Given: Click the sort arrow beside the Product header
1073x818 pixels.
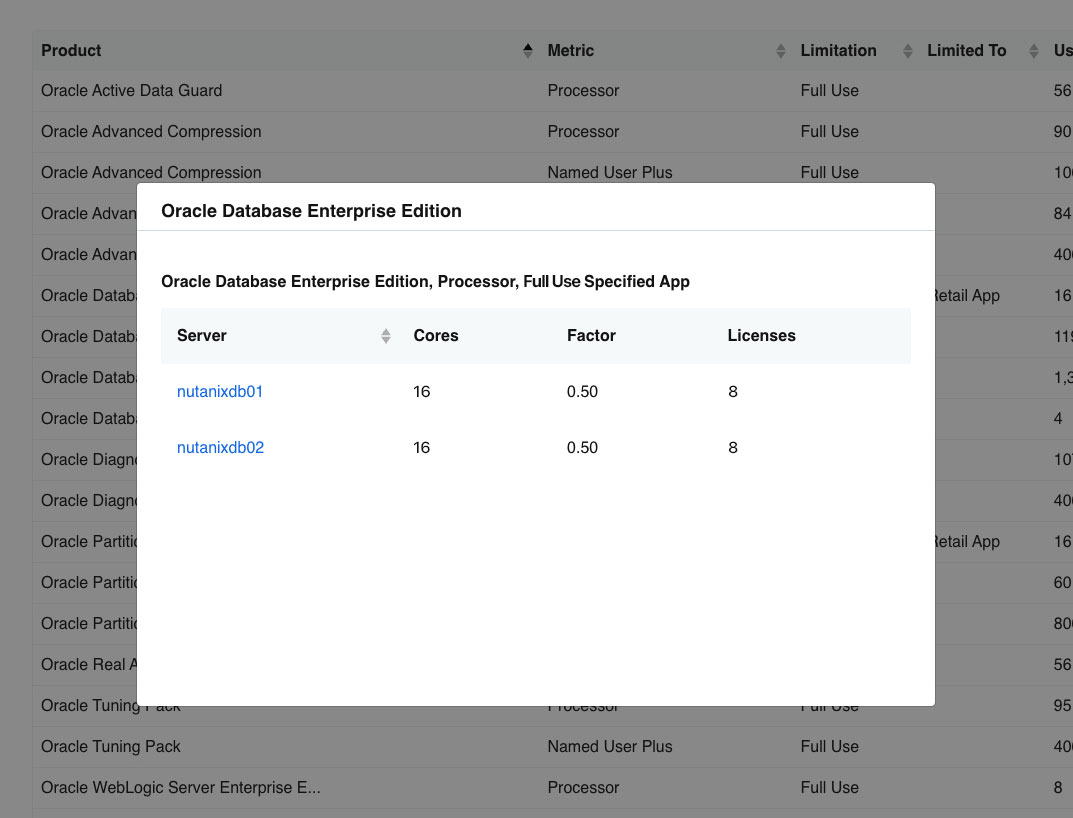Looking at the screenshot, I should (x=528, y=50).
